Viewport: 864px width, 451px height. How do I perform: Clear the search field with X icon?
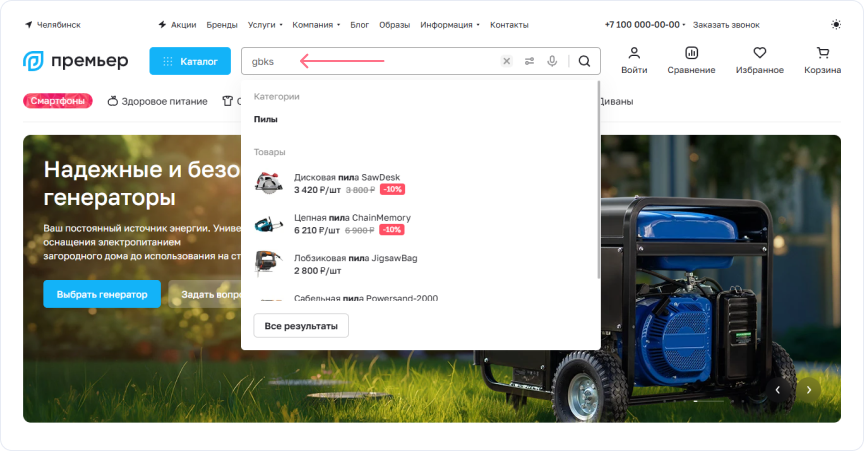coord(506,61)
